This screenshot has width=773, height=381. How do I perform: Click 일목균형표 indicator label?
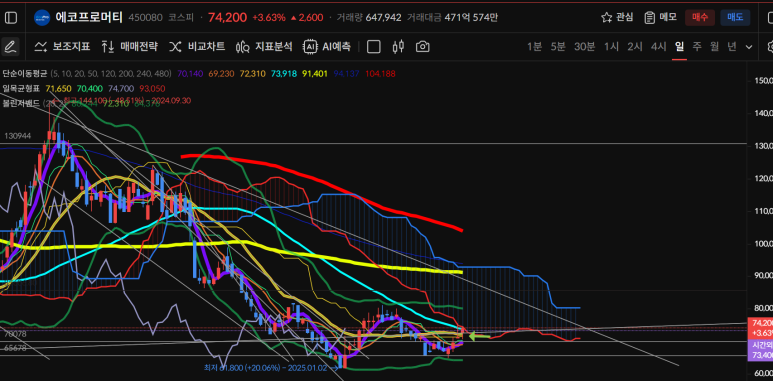(x=22, y=89)
